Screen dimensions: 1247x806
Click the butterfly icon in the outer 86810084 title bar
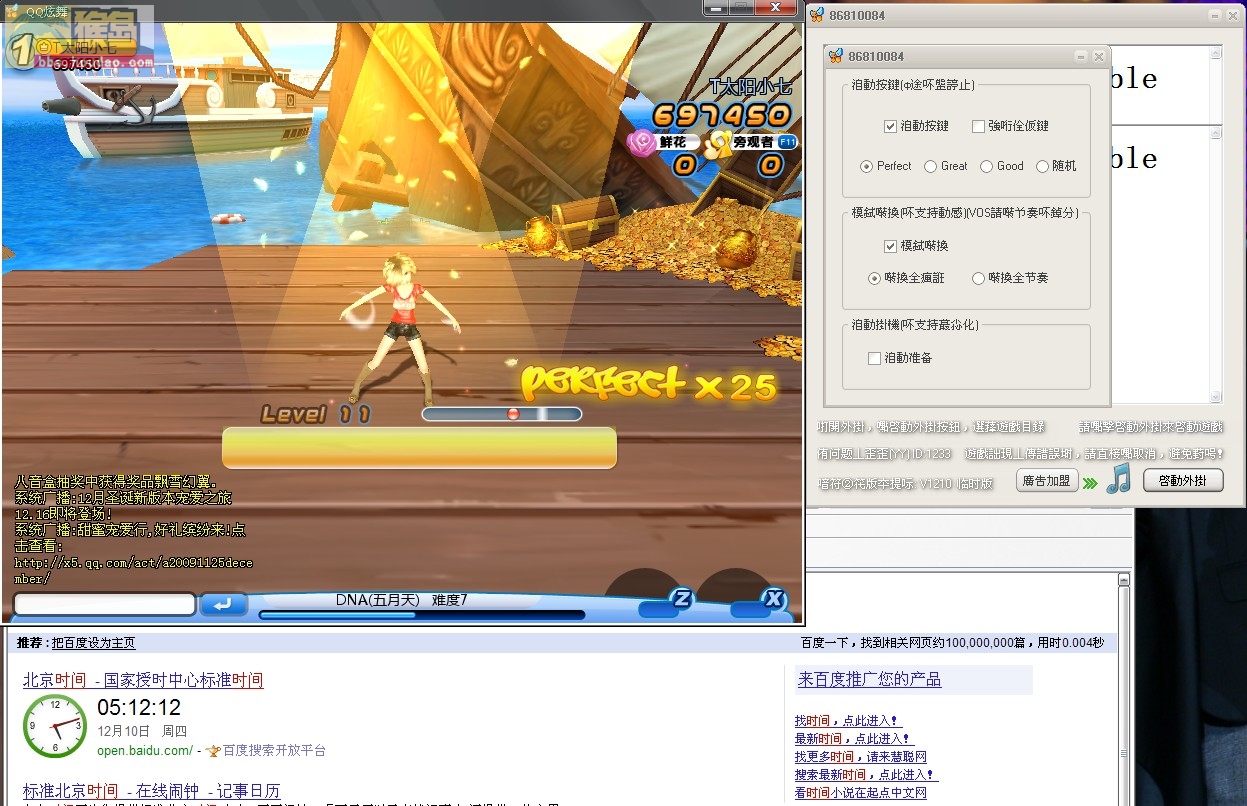pos(819,15)
